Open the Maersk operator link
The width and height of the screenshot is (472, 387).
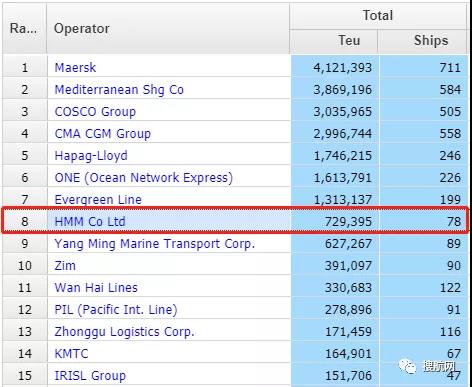75,68
